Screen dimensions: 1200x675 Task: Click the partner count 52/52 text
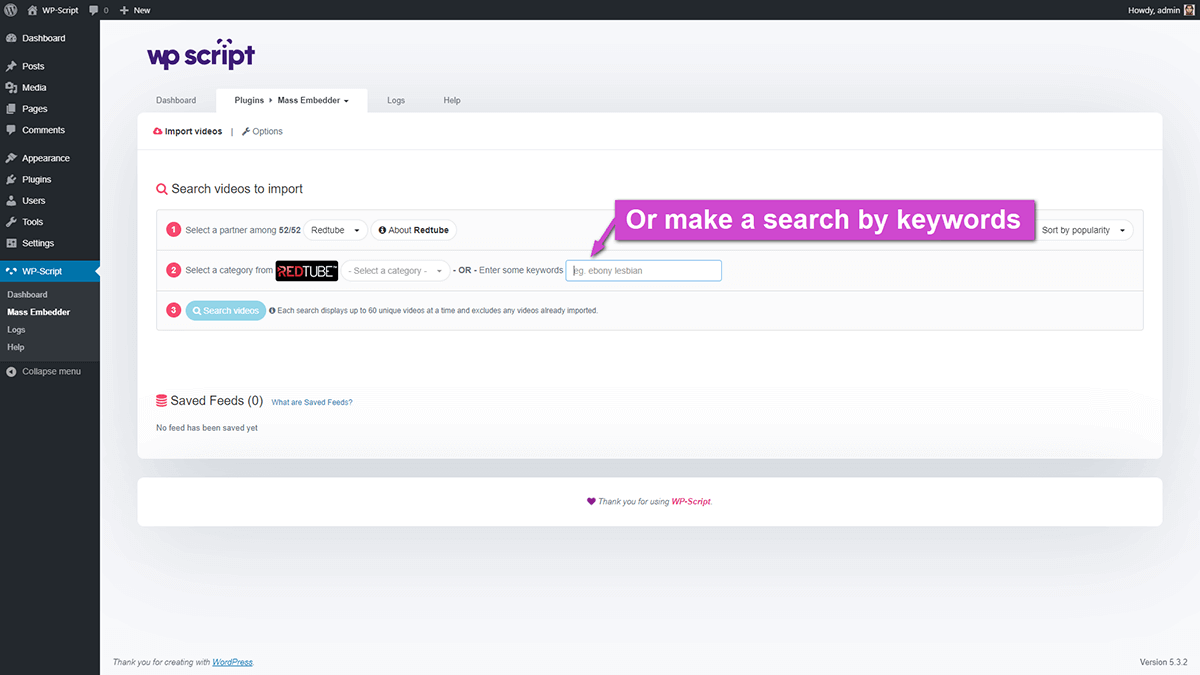290,230
